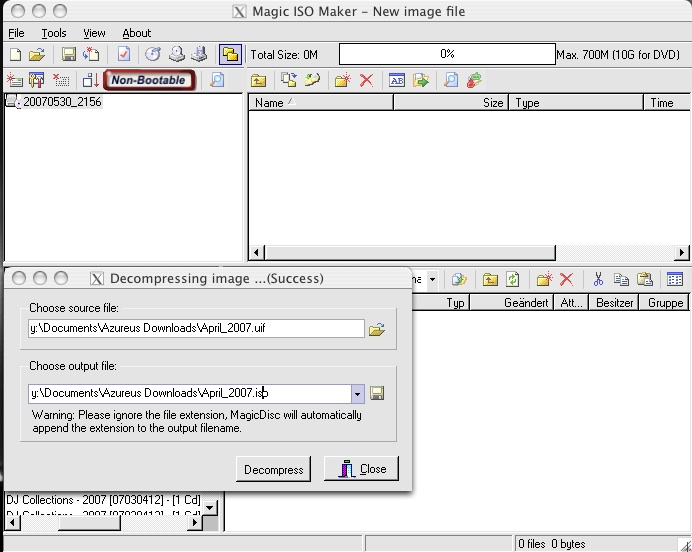The image size is (692, 552).
Task: Click the sort order icon
Action: click(x=91, y=80)
